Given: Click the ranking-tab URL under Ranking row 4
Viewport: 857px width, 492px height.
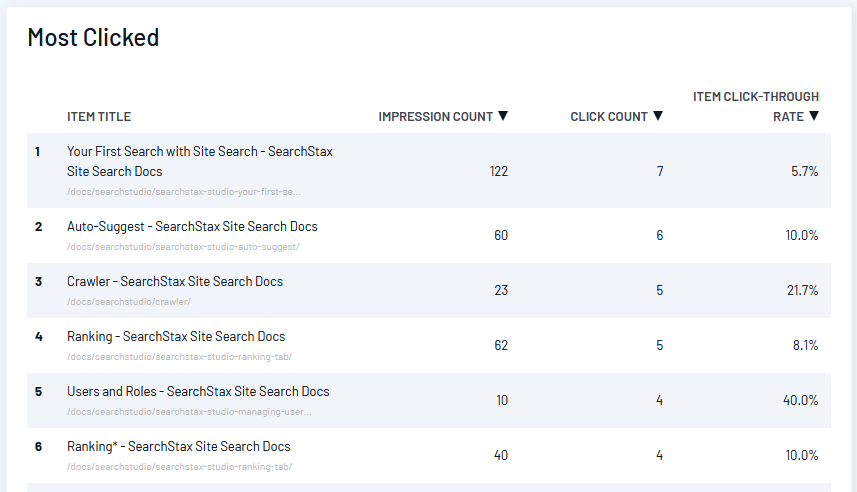Looking at the screenshot, I should pyautogui.click(x=179, y=357).
